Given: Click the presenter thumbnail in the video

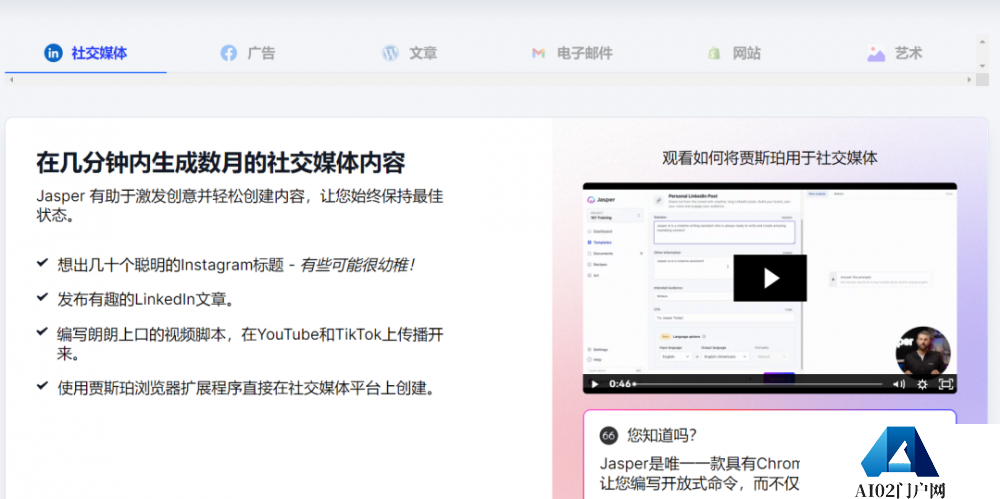Looking at the screenshot, I should pyautogui.click(x=923, y=354).
